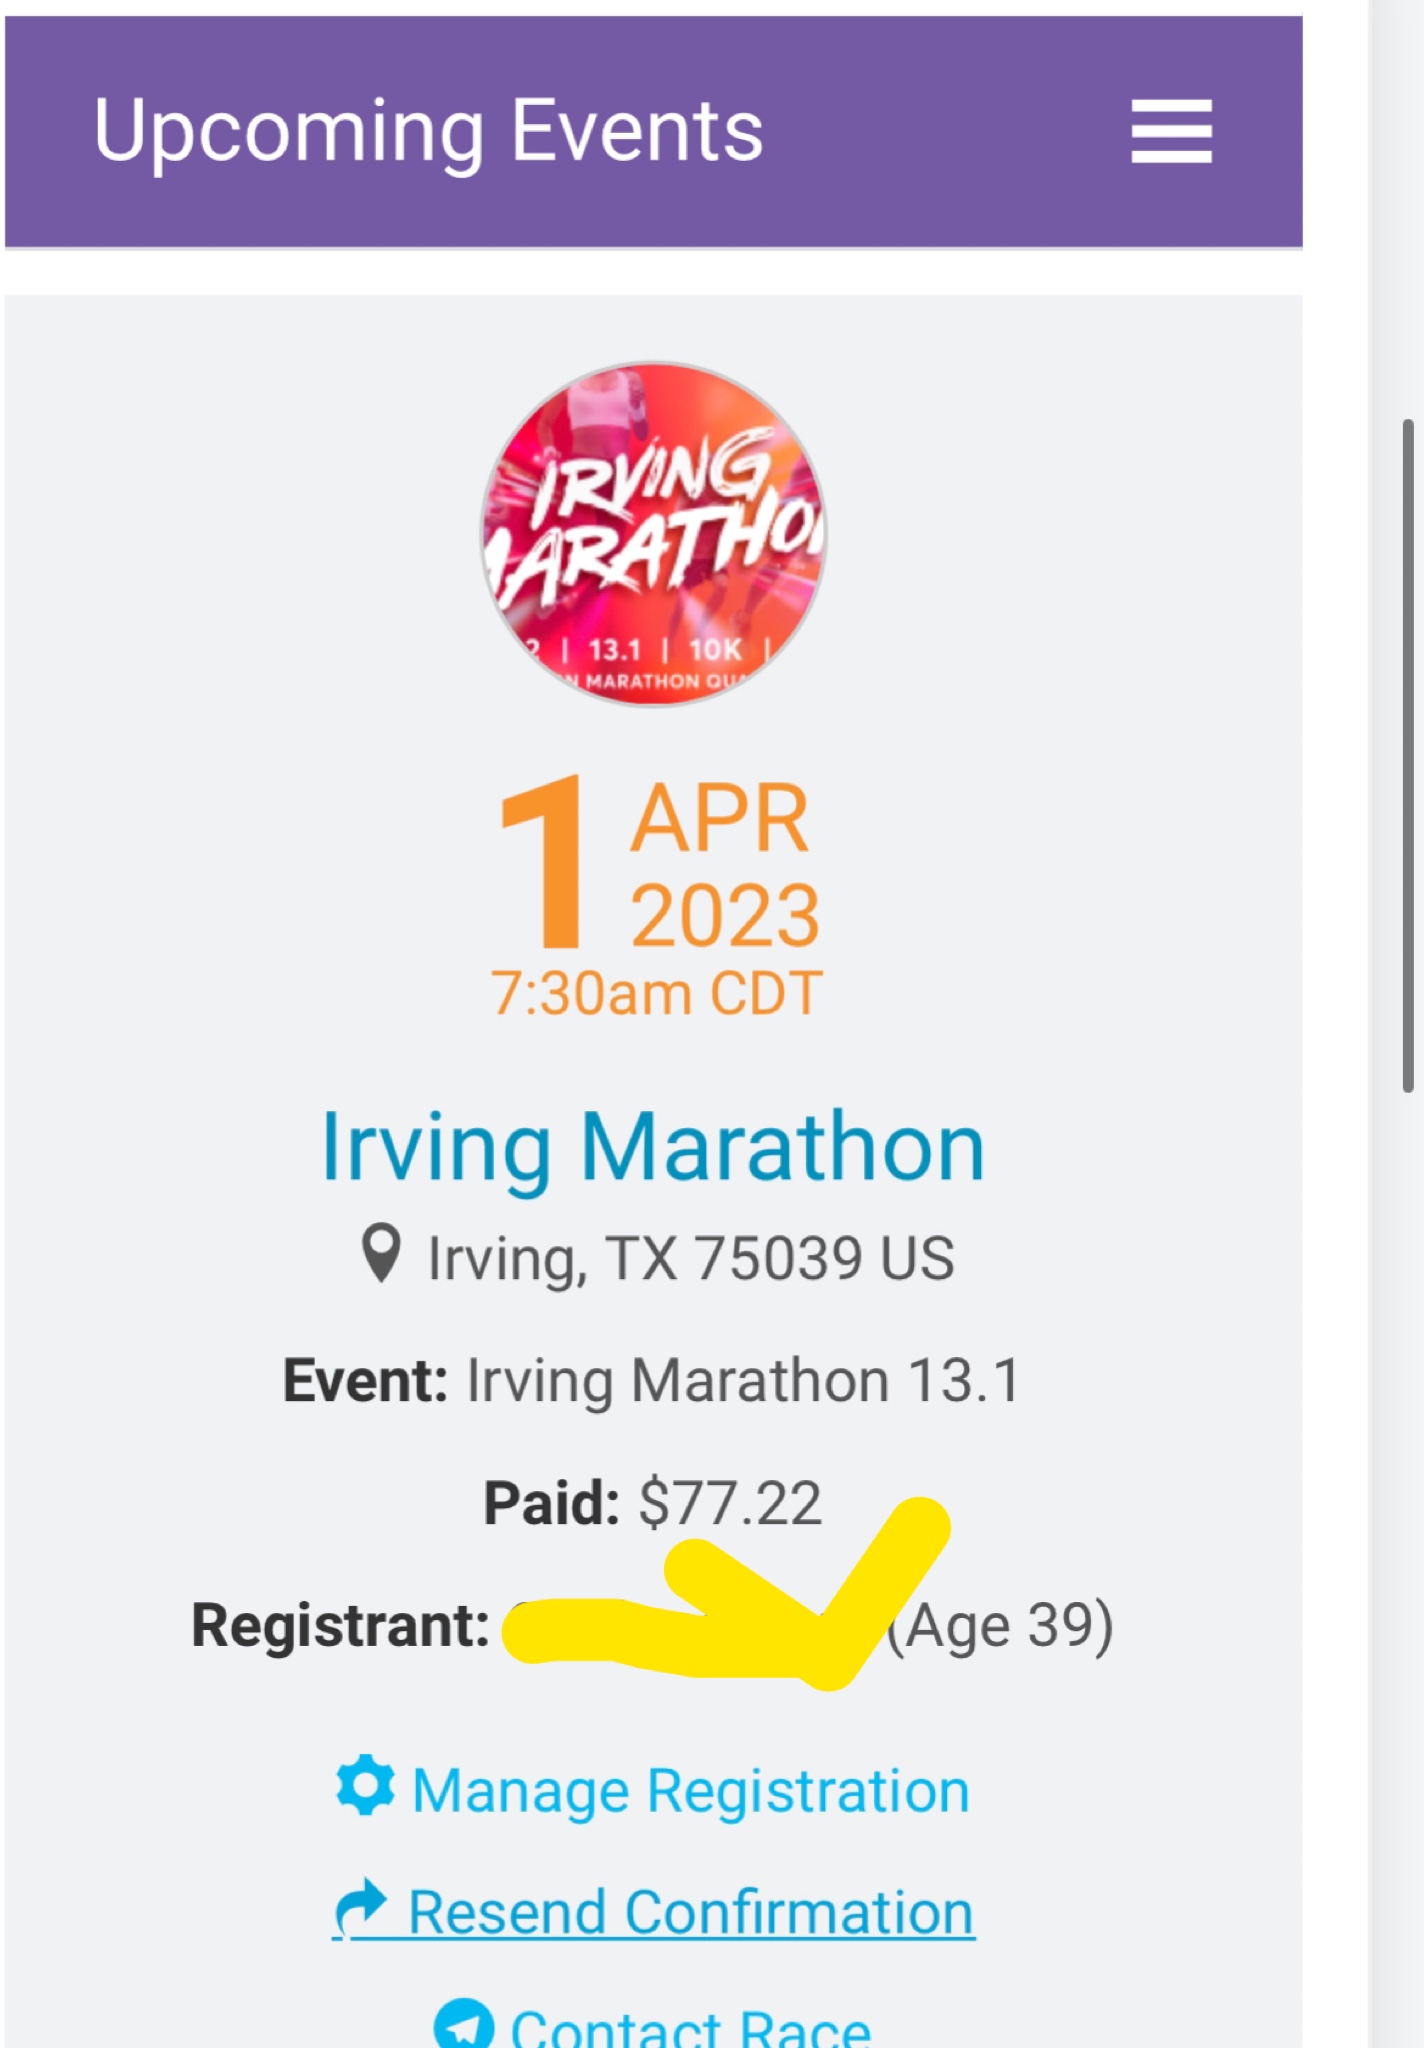Viewport: 1424px width, 2048px height.
Task: Click the page vertical scrollbar thumb
Action: point(1408,757)
